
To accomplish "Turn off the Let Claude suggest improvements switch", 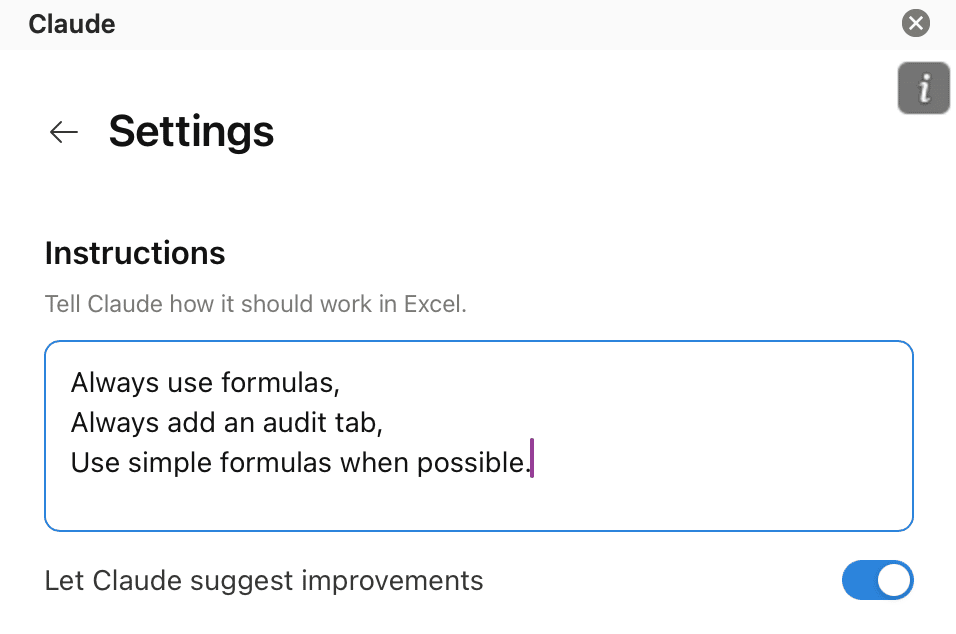I will (877, 580).
